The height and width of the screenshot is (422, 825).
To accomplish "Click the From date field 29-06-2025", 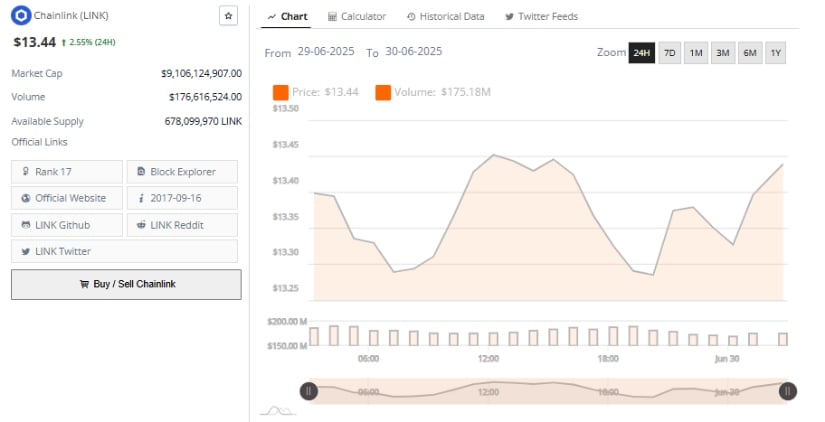I will pos(326,52).
